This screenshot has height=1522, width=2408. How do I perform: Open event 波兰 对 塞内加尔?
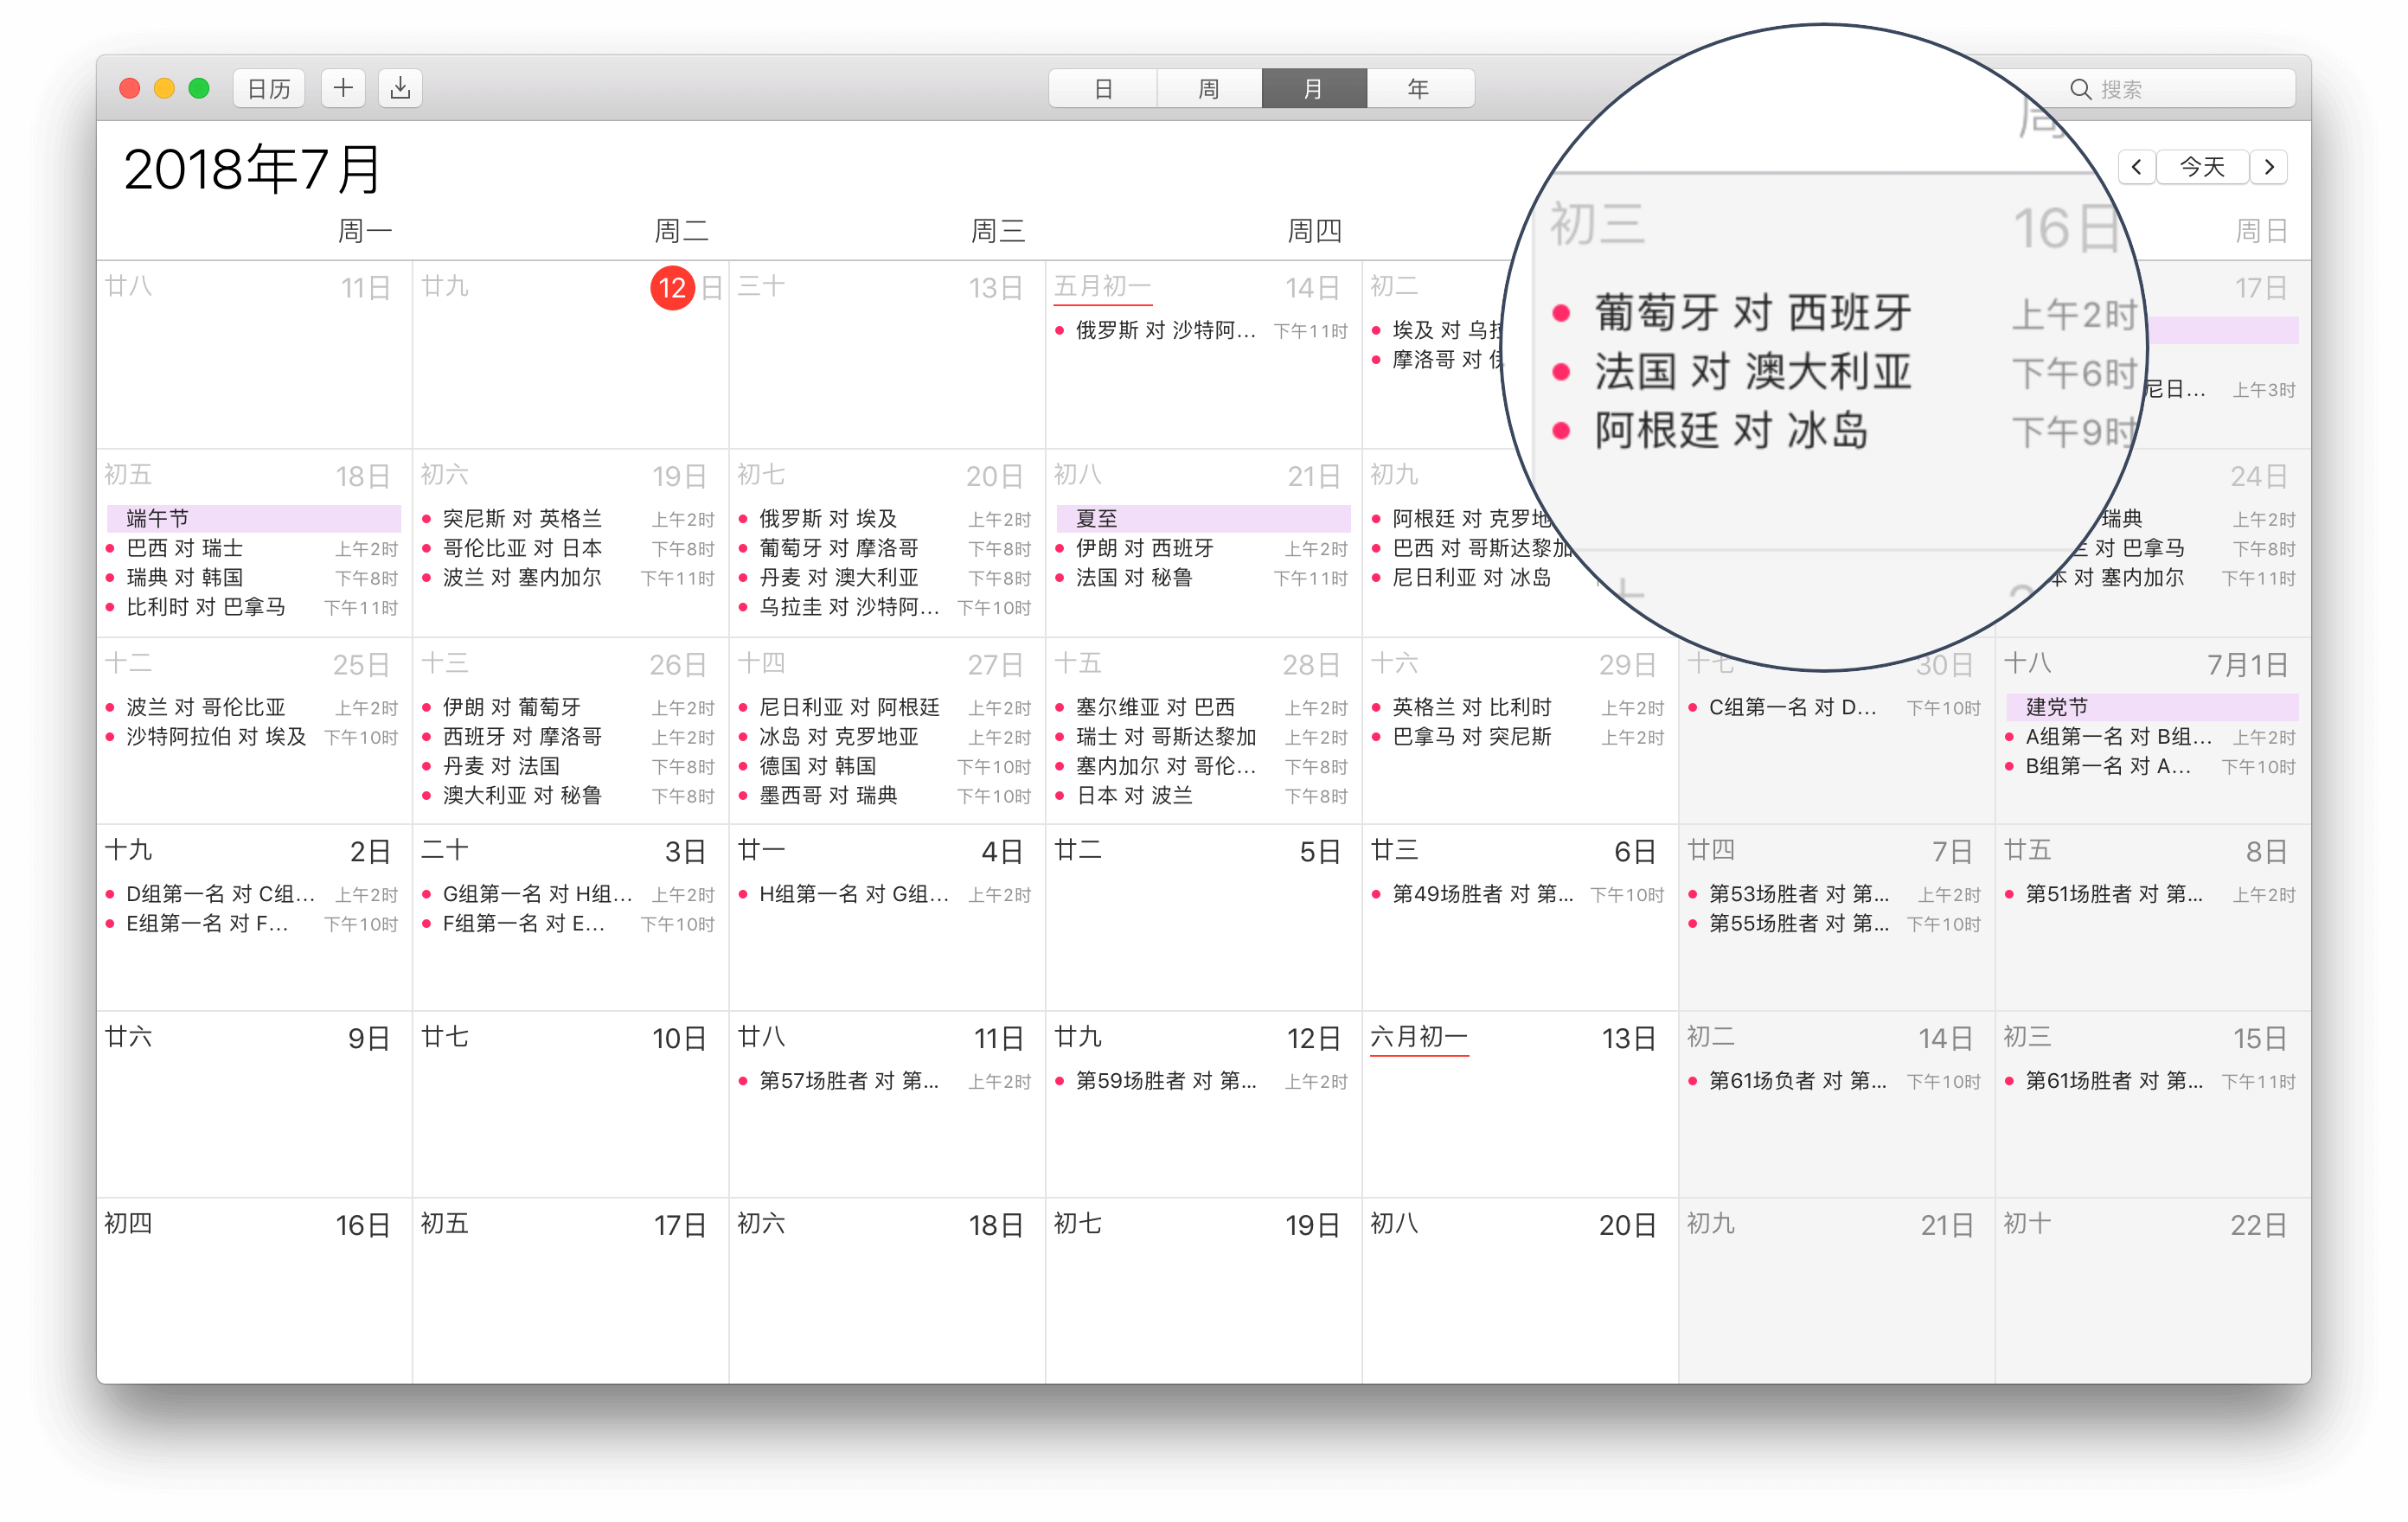[x=568, y=577]
